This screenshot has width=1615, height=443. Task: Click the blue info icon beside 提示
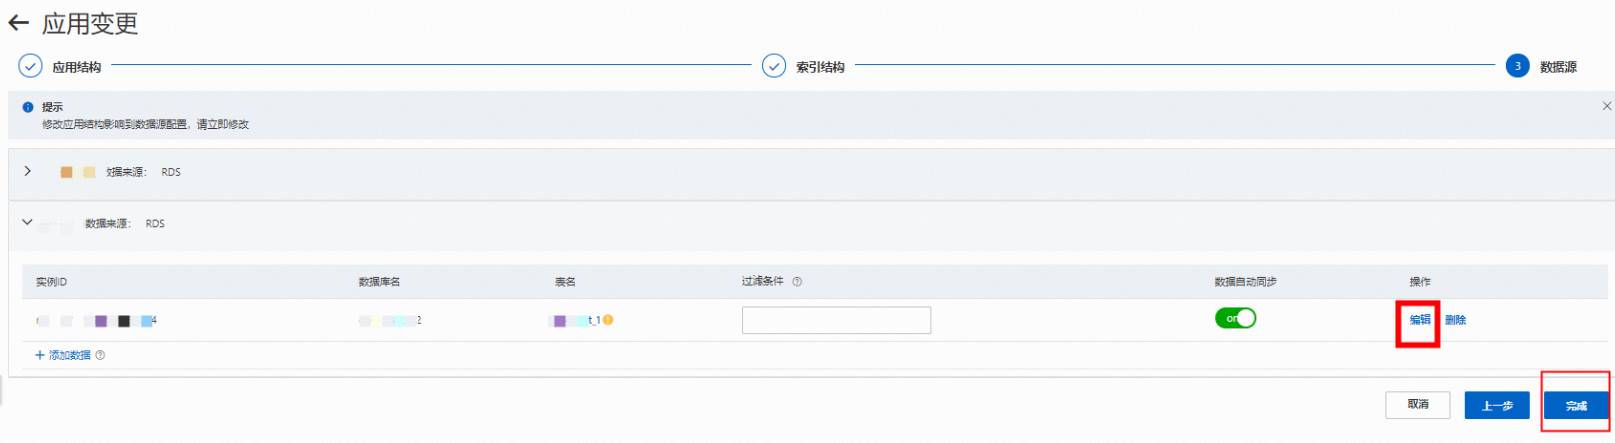(28, 107)
